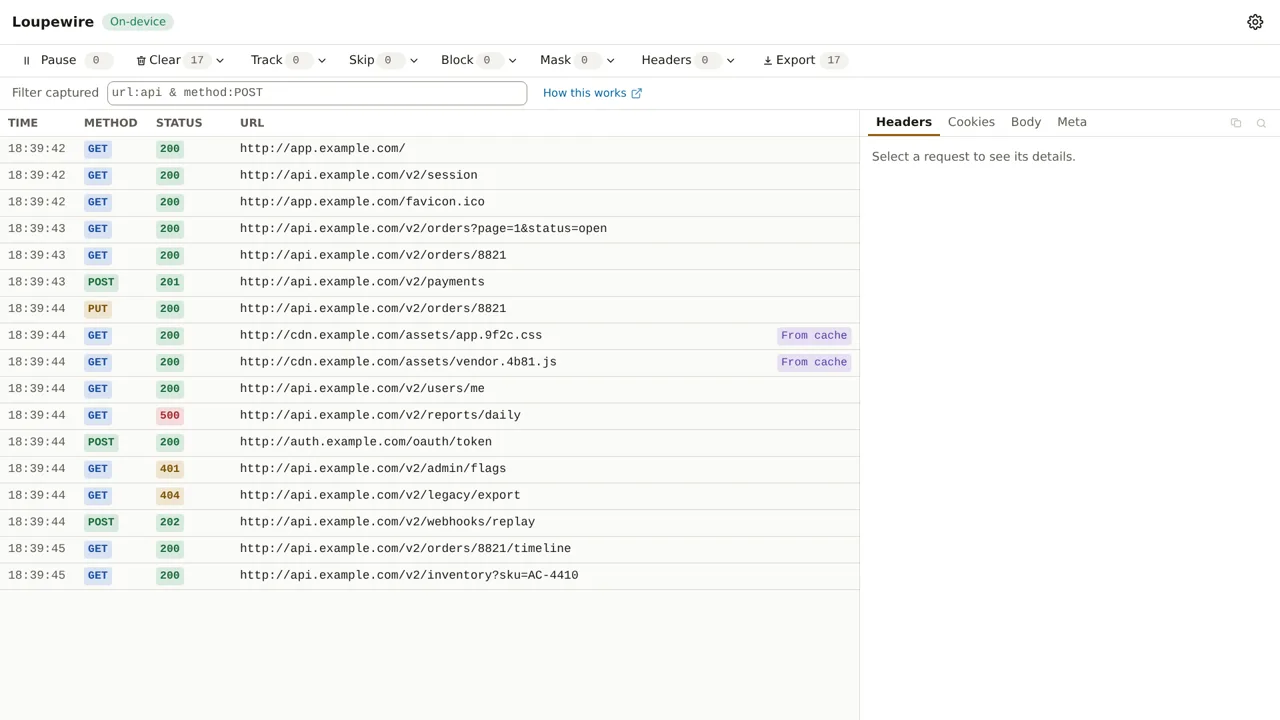Screen dimensions: 1280x720
Task: Click the PUT method badge
Action: coord(97,309)
